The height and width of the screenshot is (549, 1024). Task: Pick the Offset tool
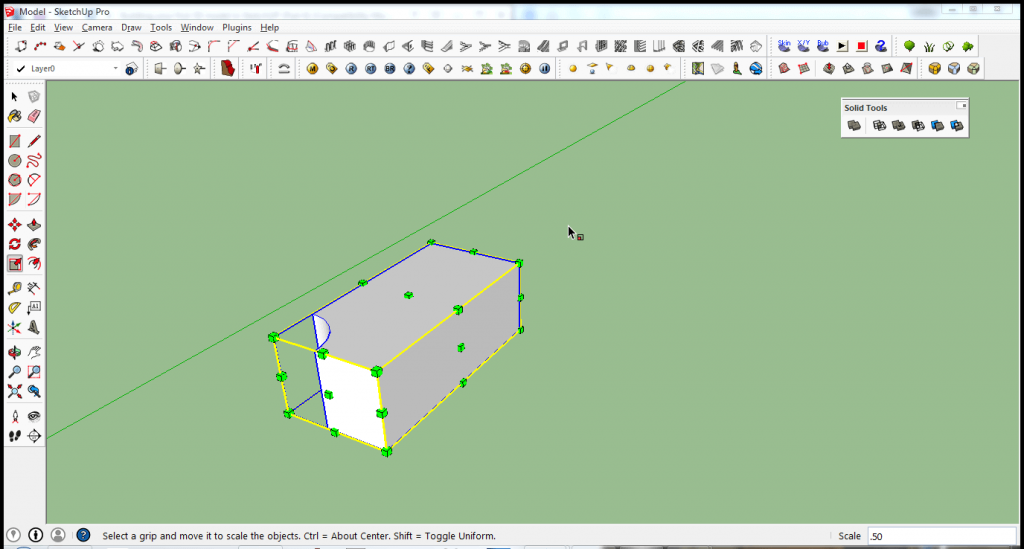(x=34, y=264)
